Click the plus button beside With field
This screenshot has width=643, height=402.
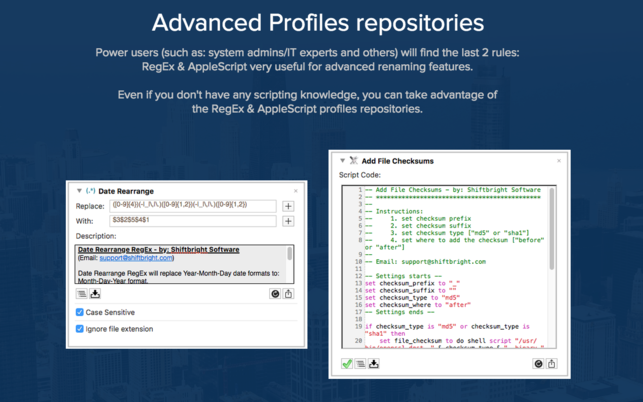(x=288, y=221)
